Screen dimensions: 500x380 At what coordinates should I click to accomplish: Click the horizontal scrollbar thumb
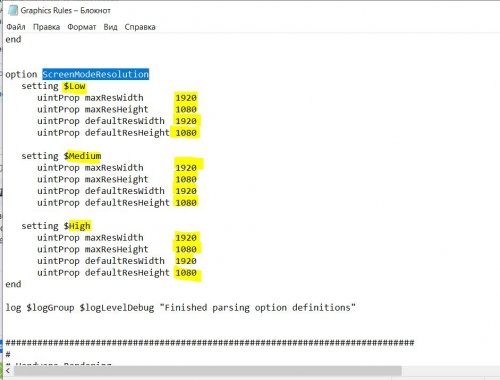click(207, 370)
